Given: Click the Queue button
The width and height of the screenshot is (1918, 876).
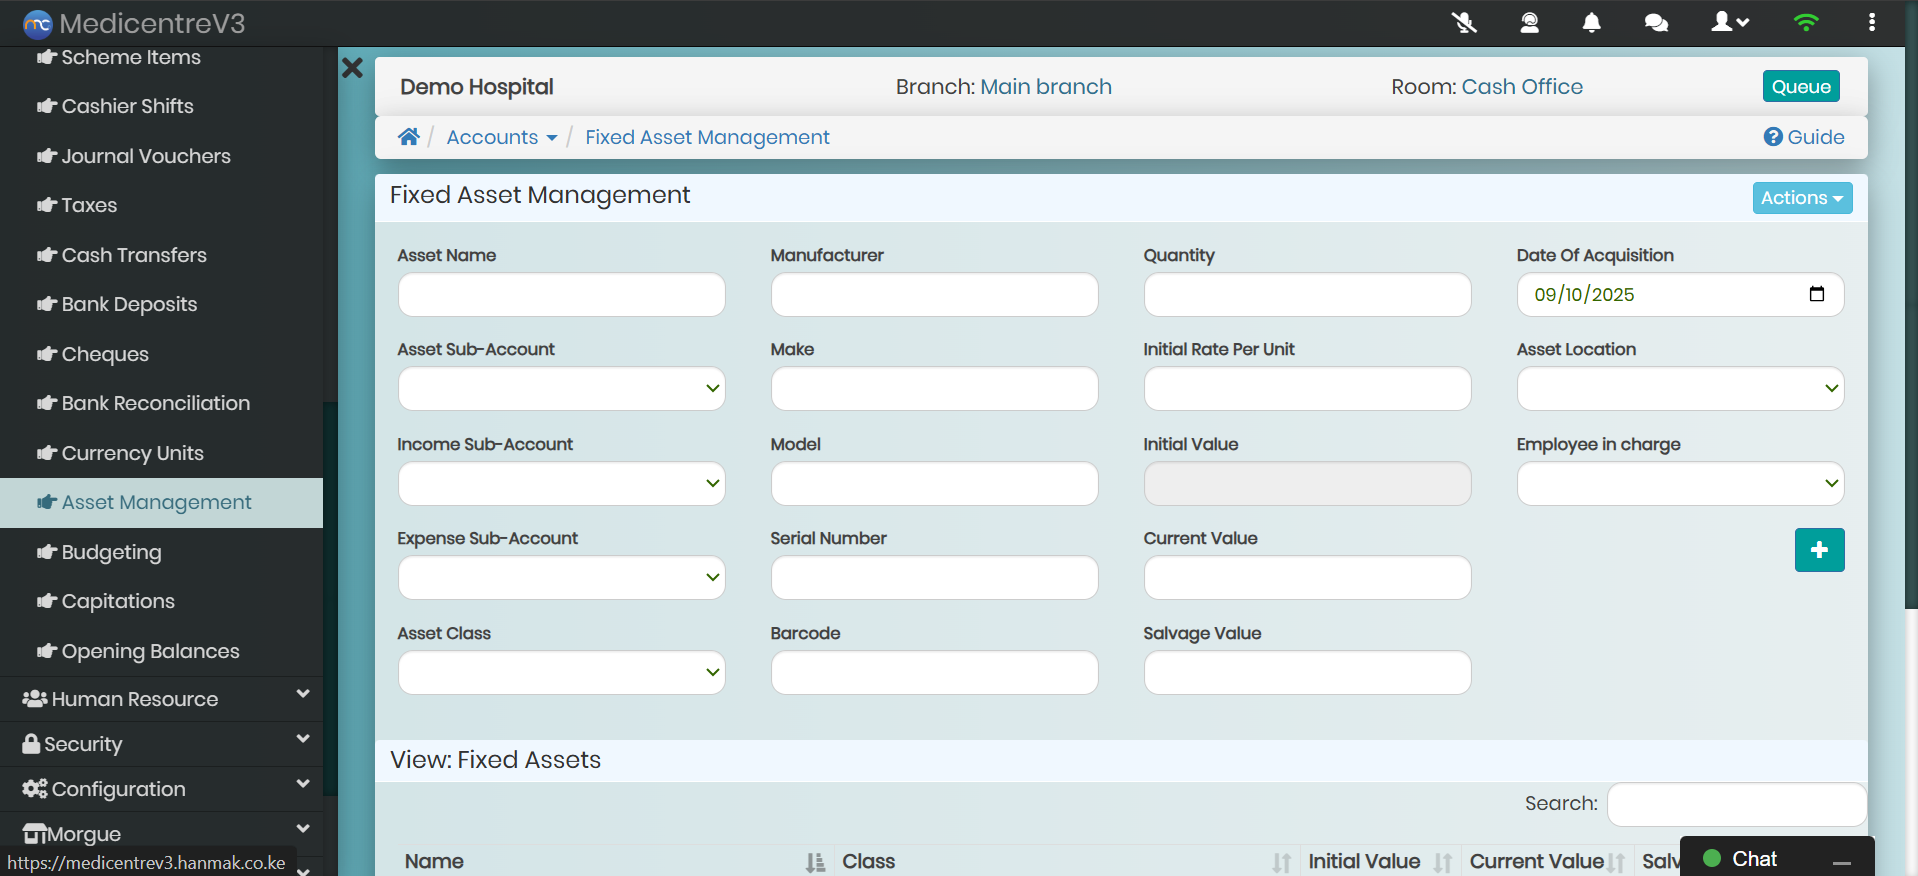Looking at the screenshot, I should pyautogui.click(x=1800, y=86).
